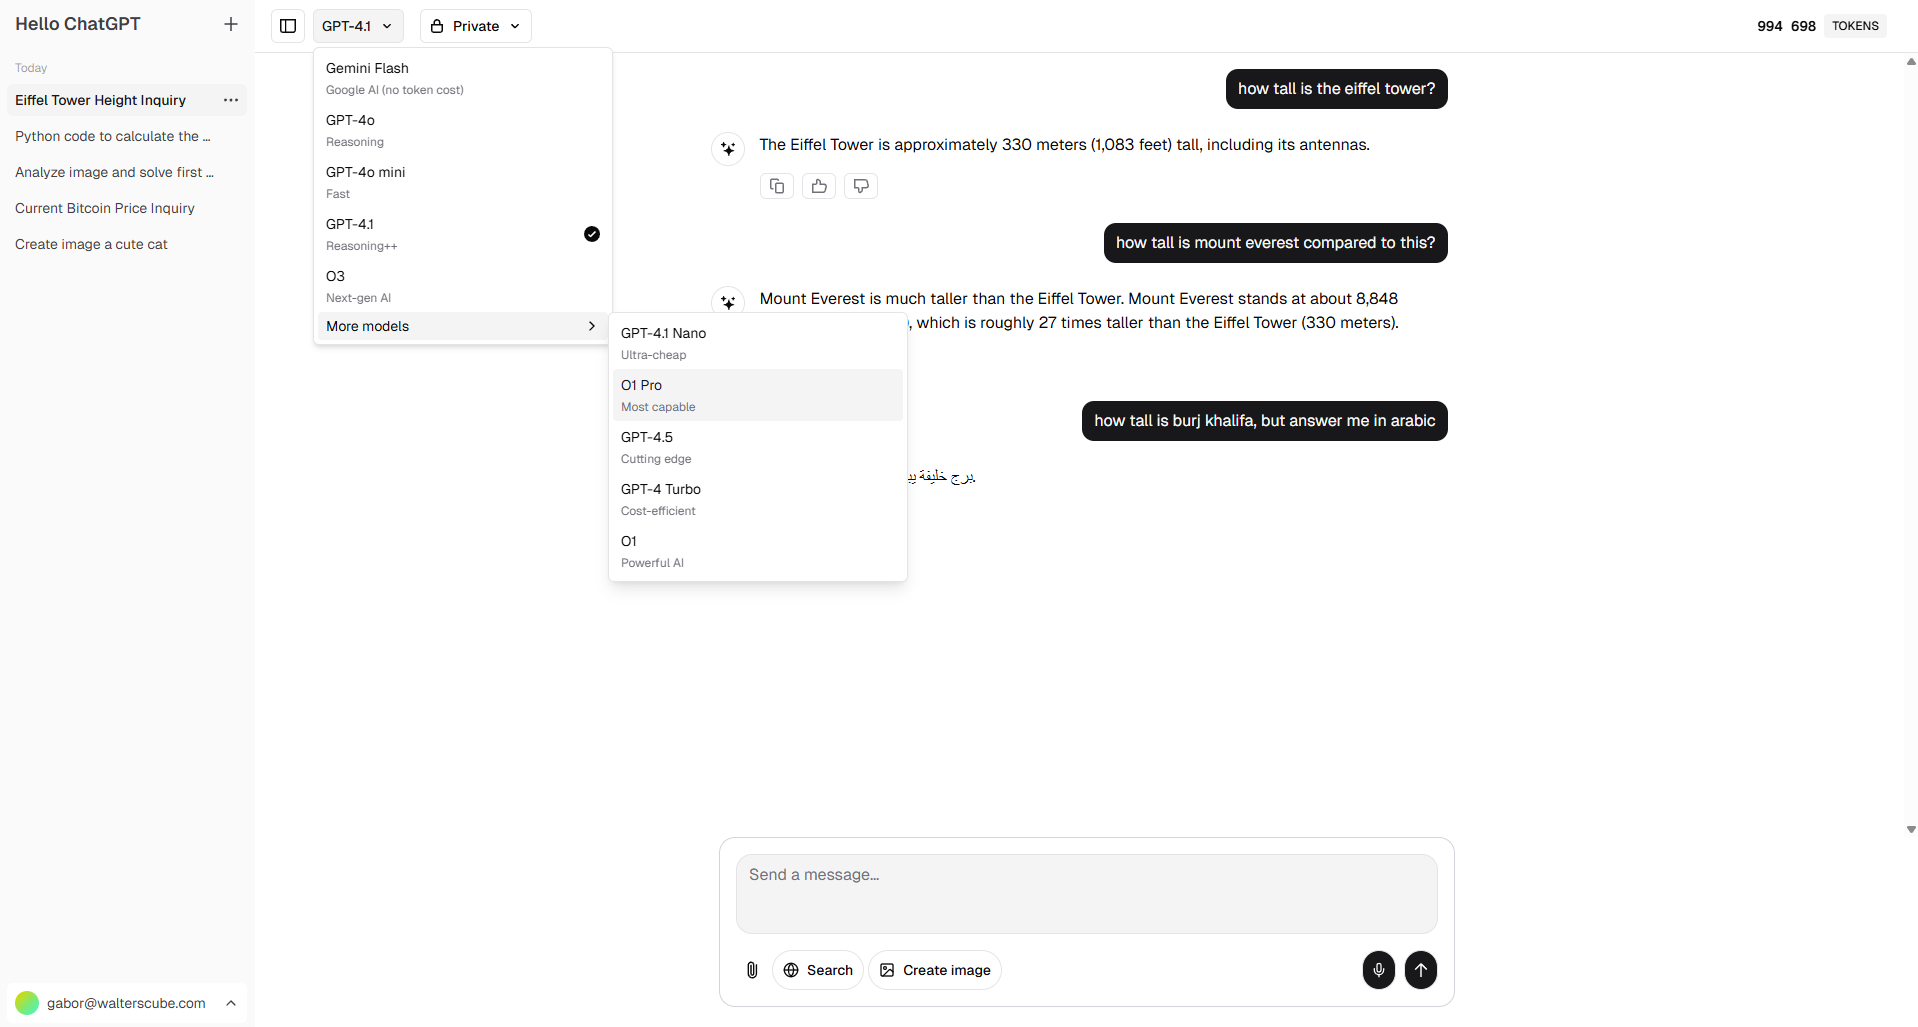Open Python code to calculate chat
Image resolution: width=1918 pixels, height=1027 pixels.
[126, 136]
